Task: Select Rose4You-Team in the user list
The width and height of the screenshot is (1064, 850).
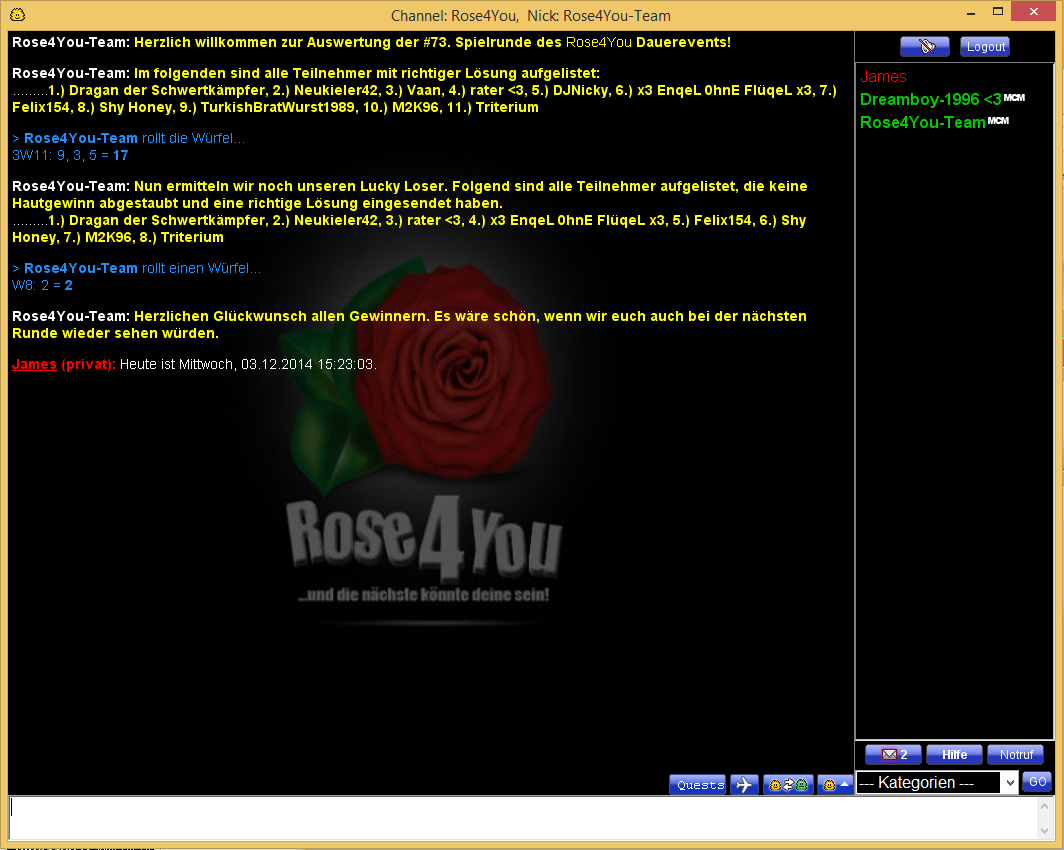Action: click(x=922, y=122)
